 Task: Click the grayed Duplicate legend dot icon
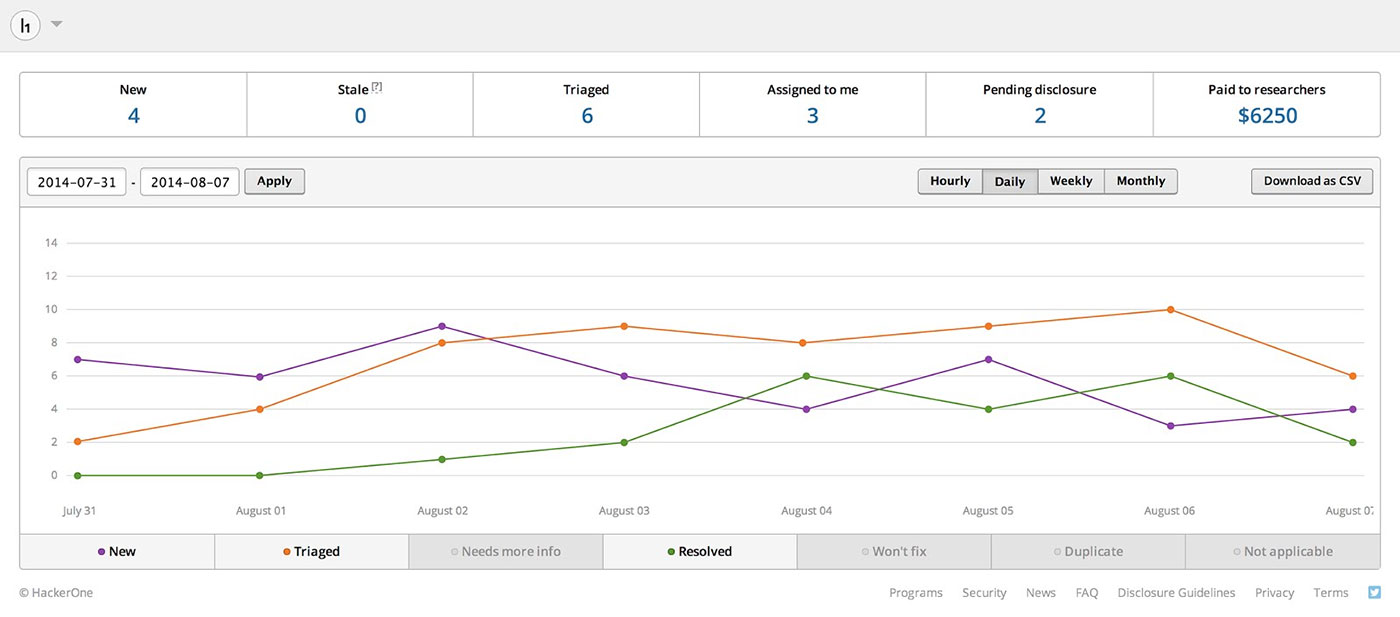(1057, 551)
